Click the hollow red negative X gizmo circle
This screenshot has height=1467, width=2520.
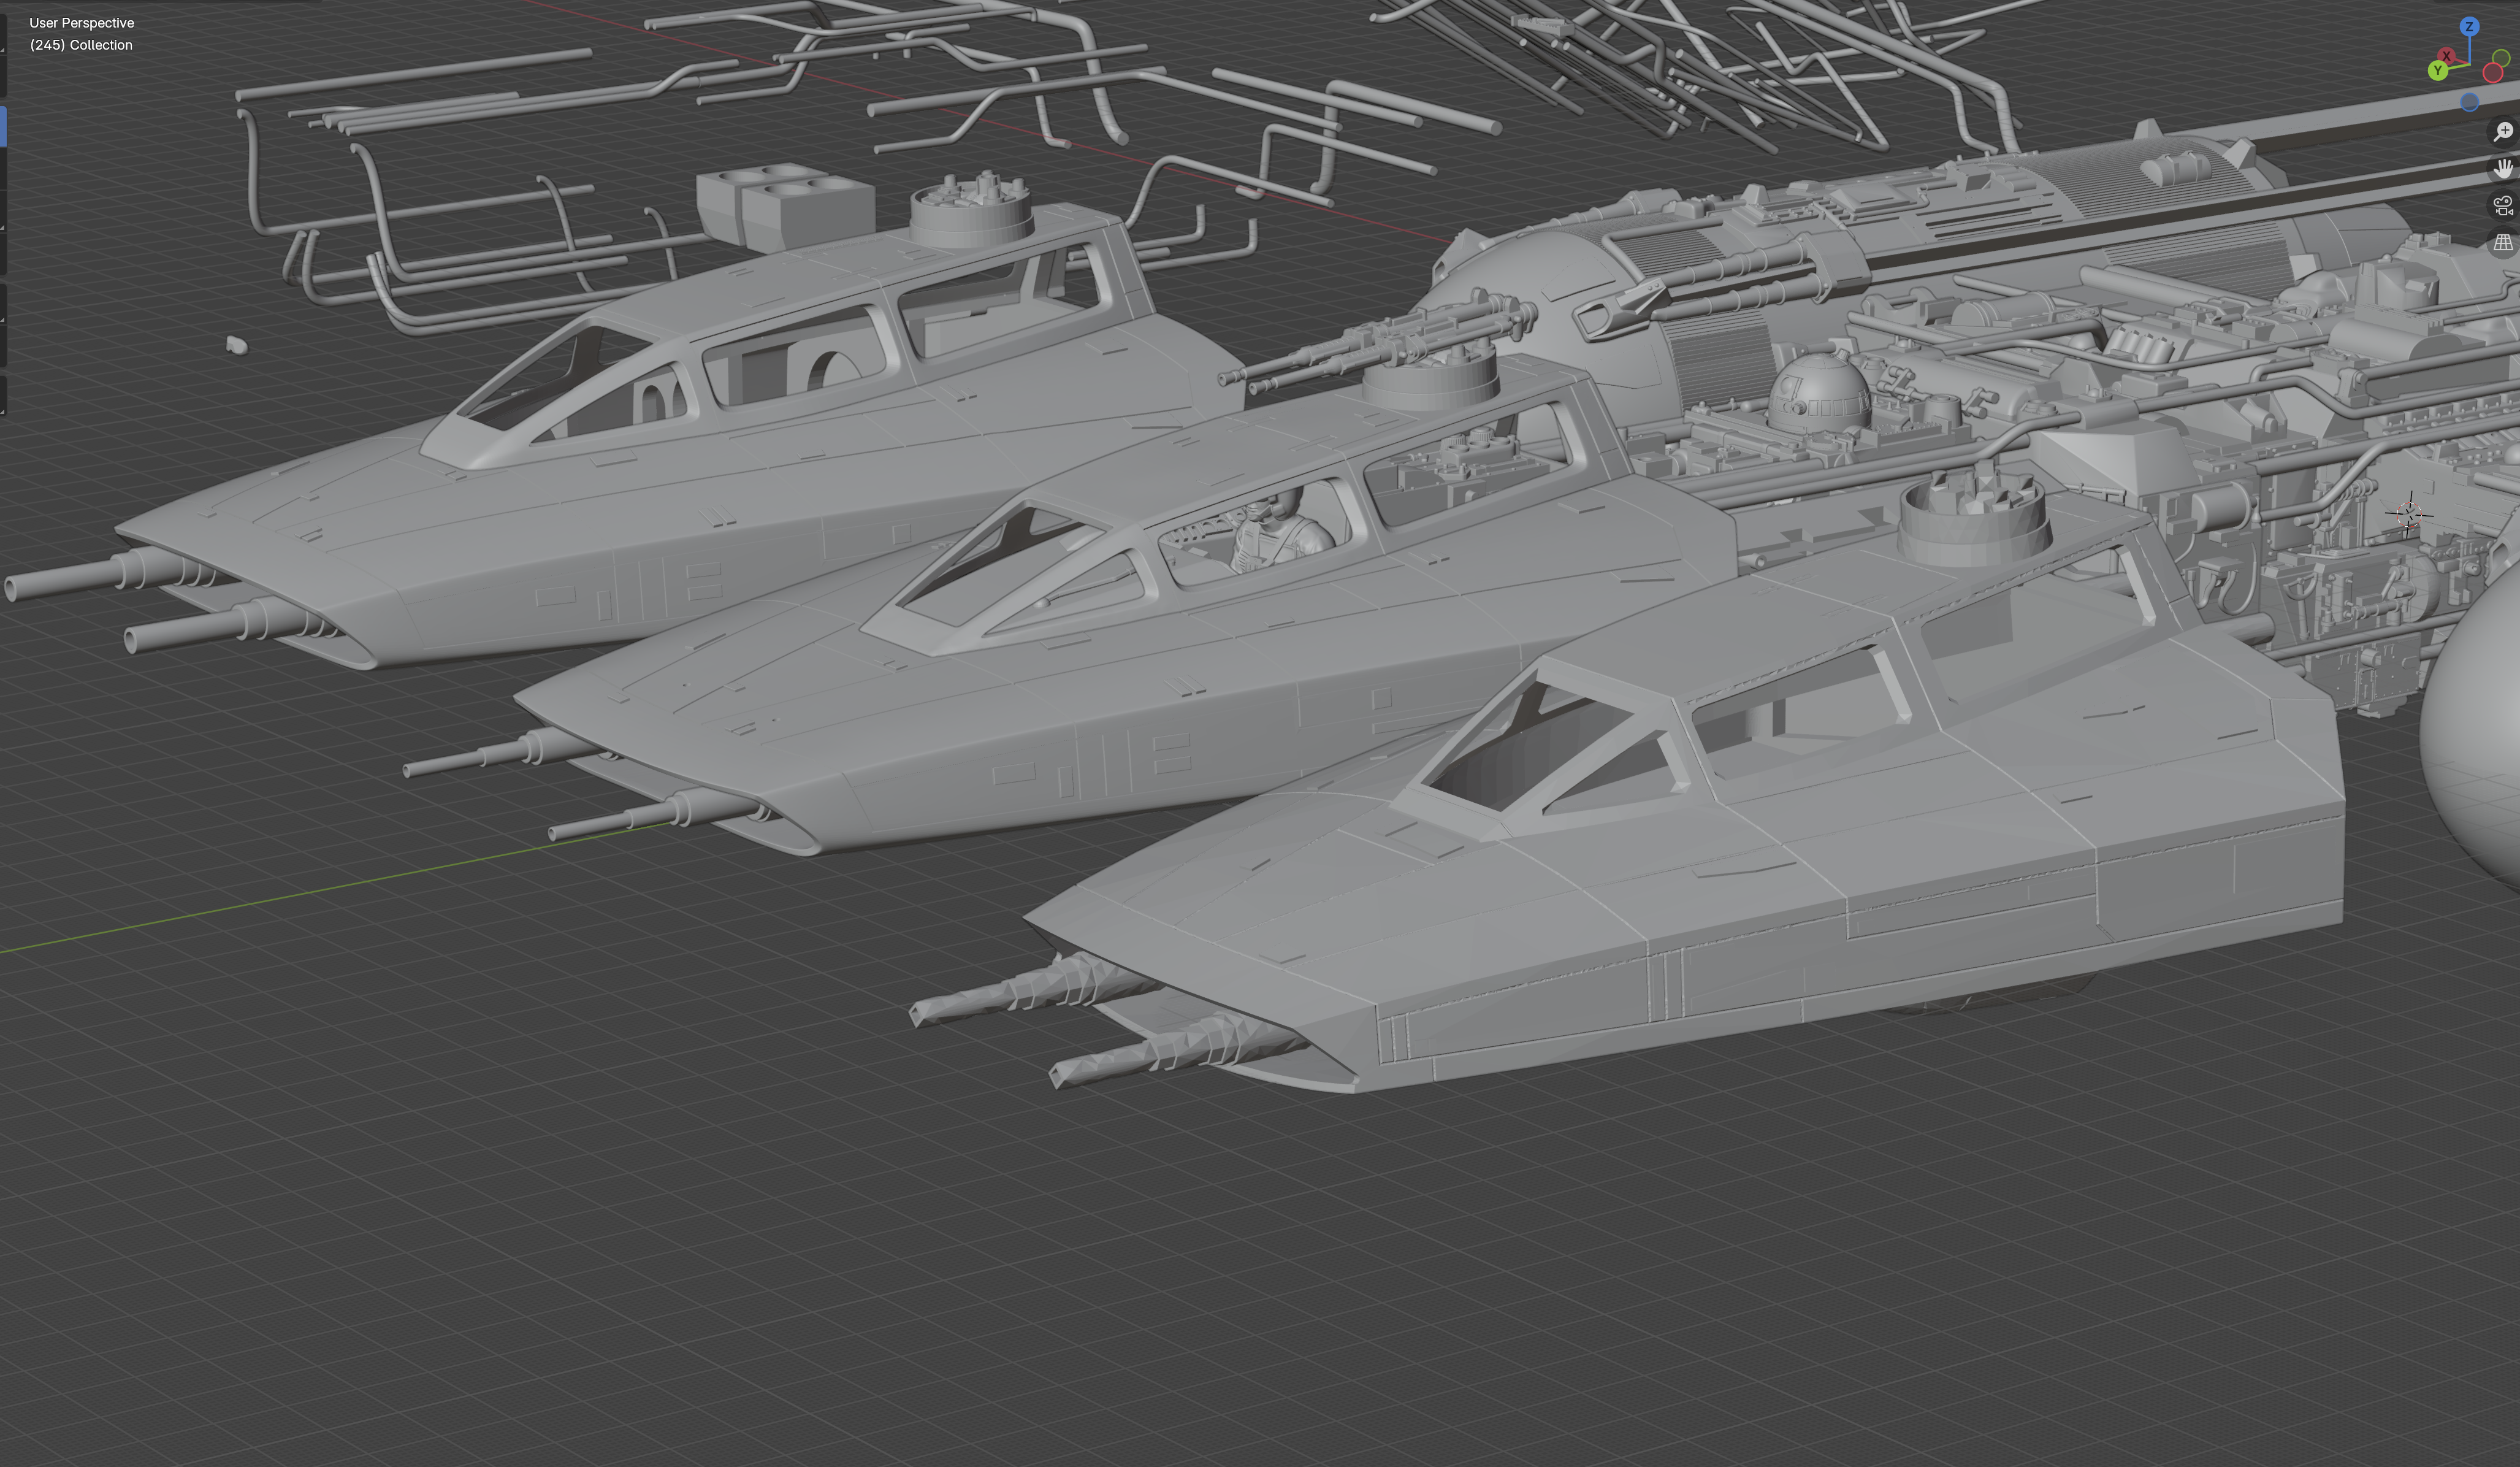(2493, 73)
